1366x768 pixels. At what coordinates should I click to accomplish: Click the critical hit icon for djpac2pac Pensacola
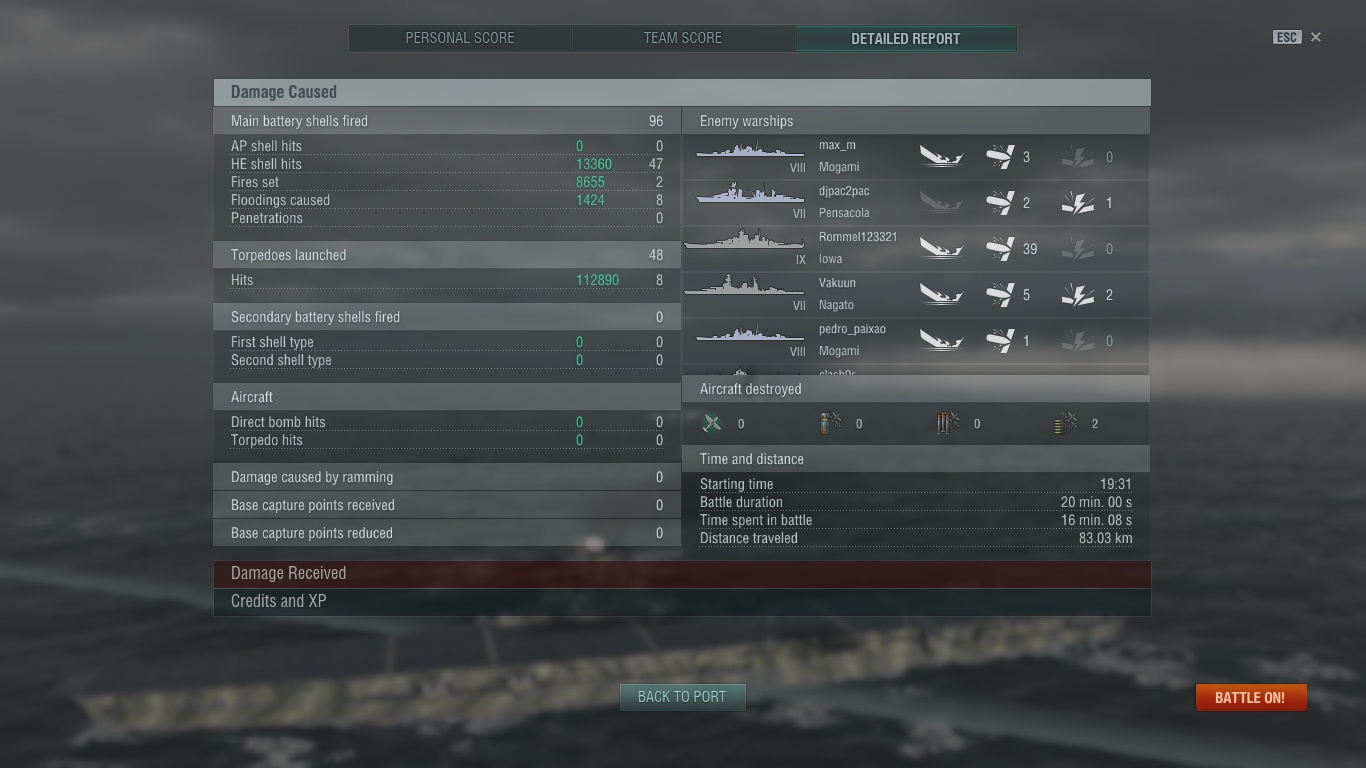[1078, 203]
